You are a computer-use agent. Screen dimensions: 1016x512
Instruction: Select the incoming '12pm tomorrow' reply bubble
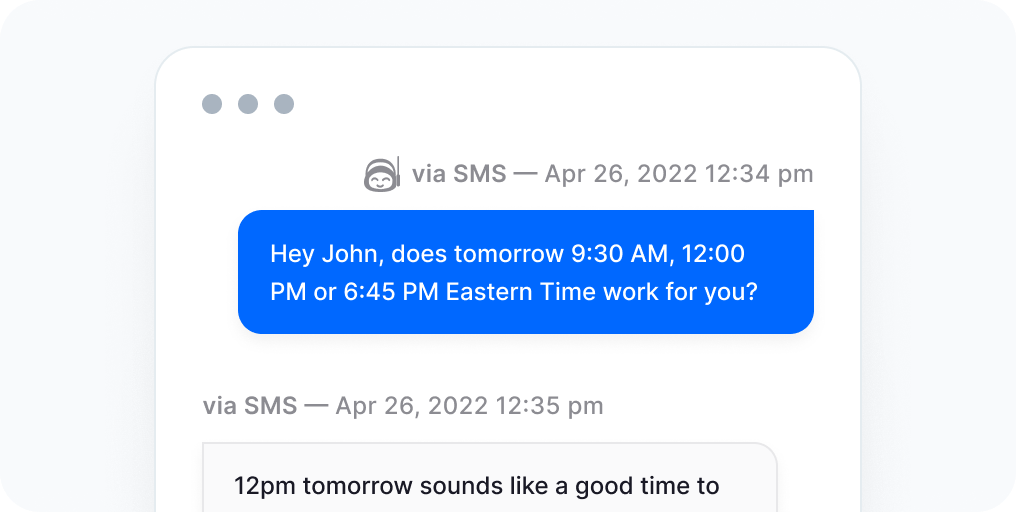(490, 478)
